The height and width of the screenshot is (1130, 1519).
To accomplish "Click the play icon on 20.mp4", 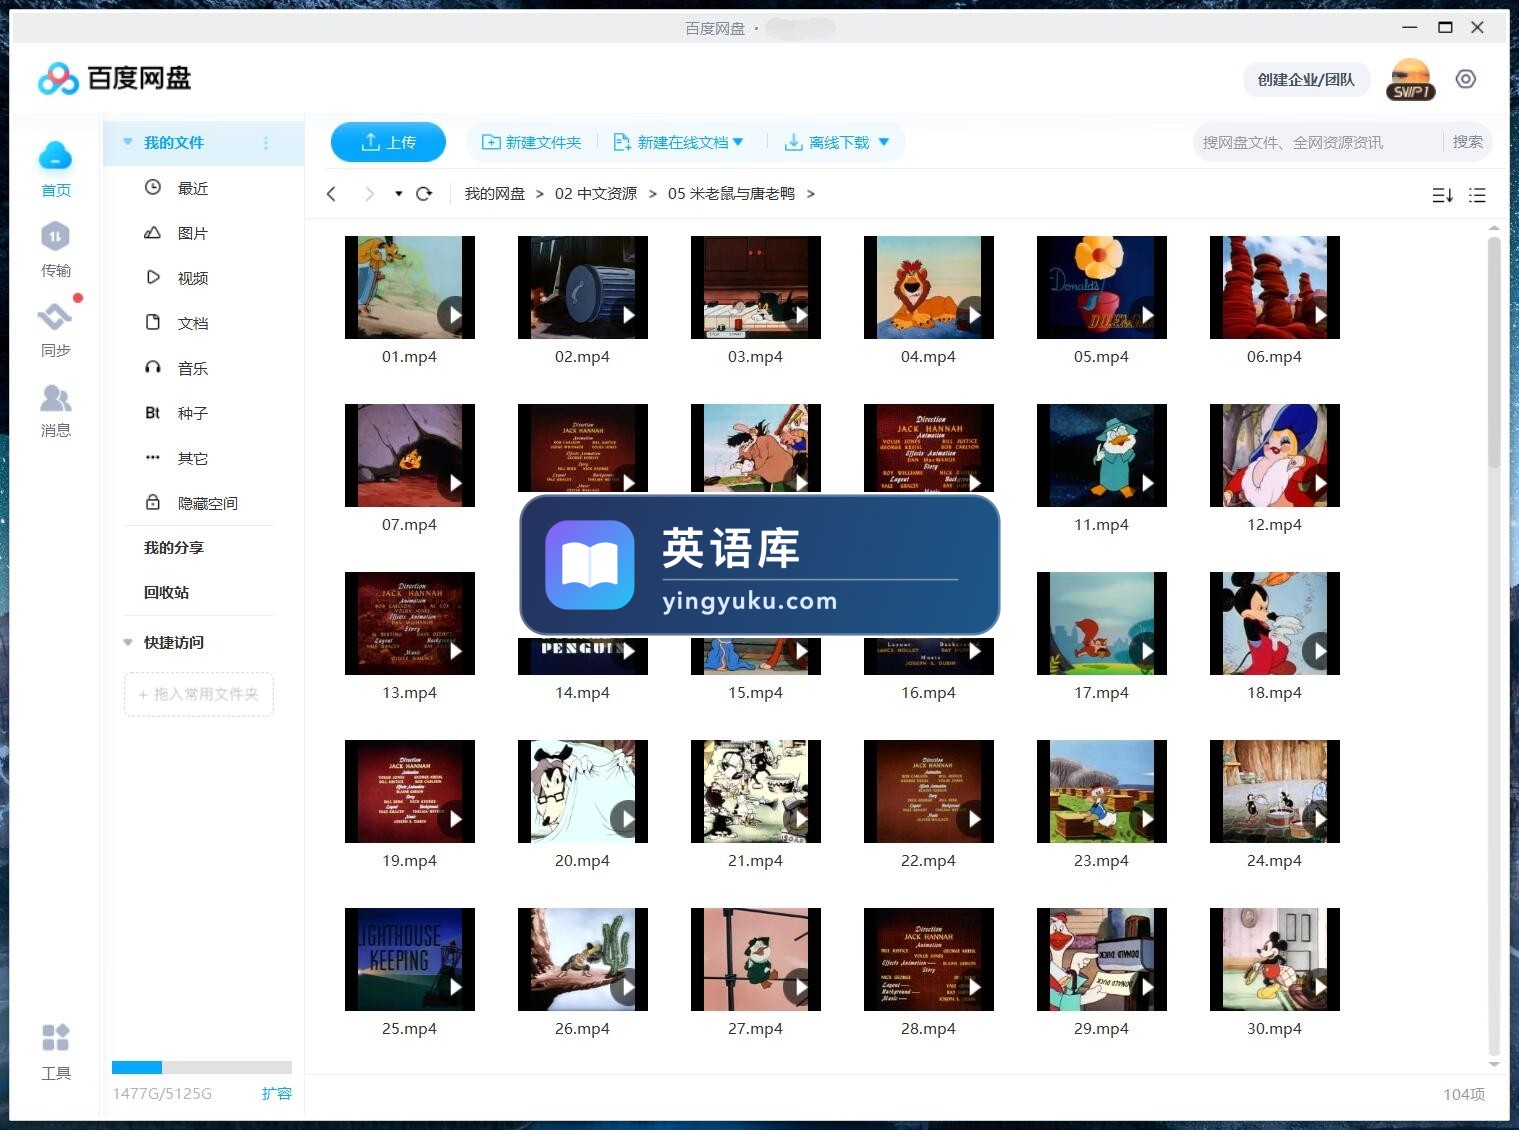I will 629,819.
